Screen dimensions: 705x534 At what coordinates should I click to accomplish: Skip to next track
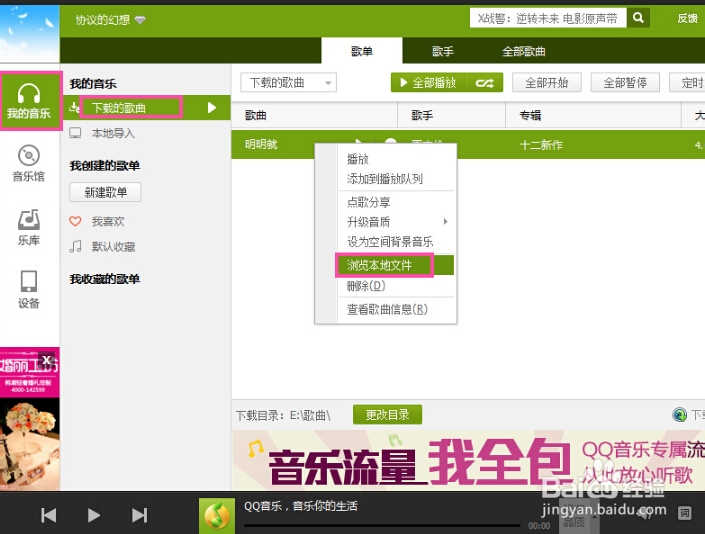coord(139,515)
